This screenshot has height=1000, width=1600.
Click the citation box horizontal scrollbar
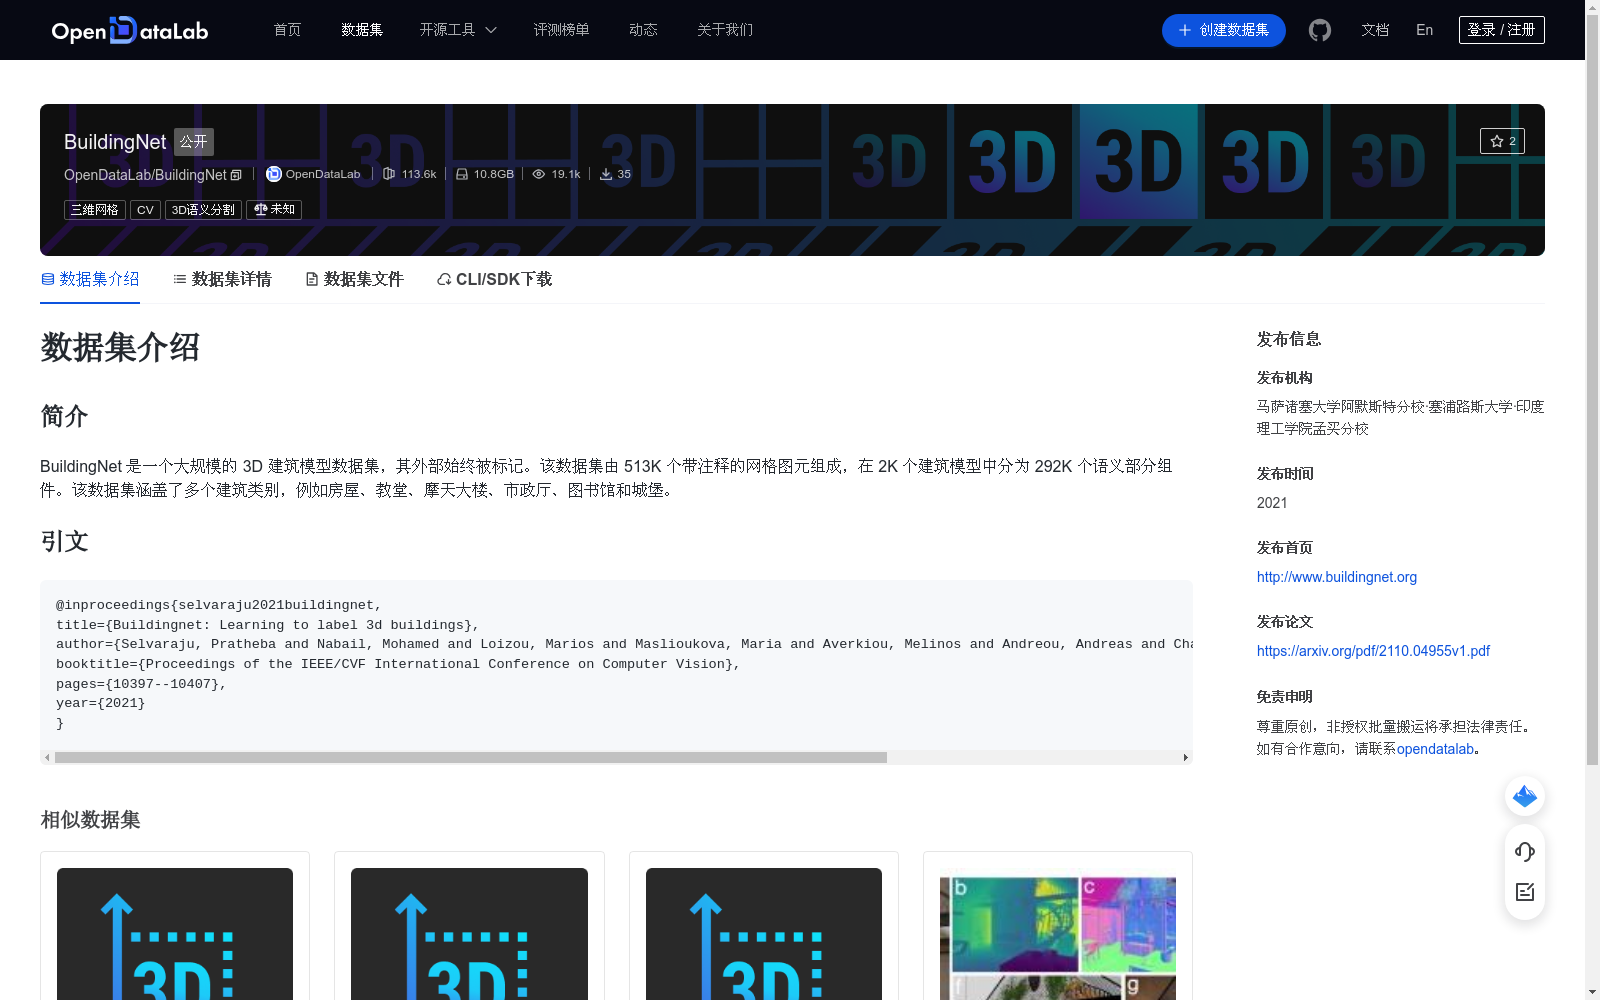tap(471, 757)
